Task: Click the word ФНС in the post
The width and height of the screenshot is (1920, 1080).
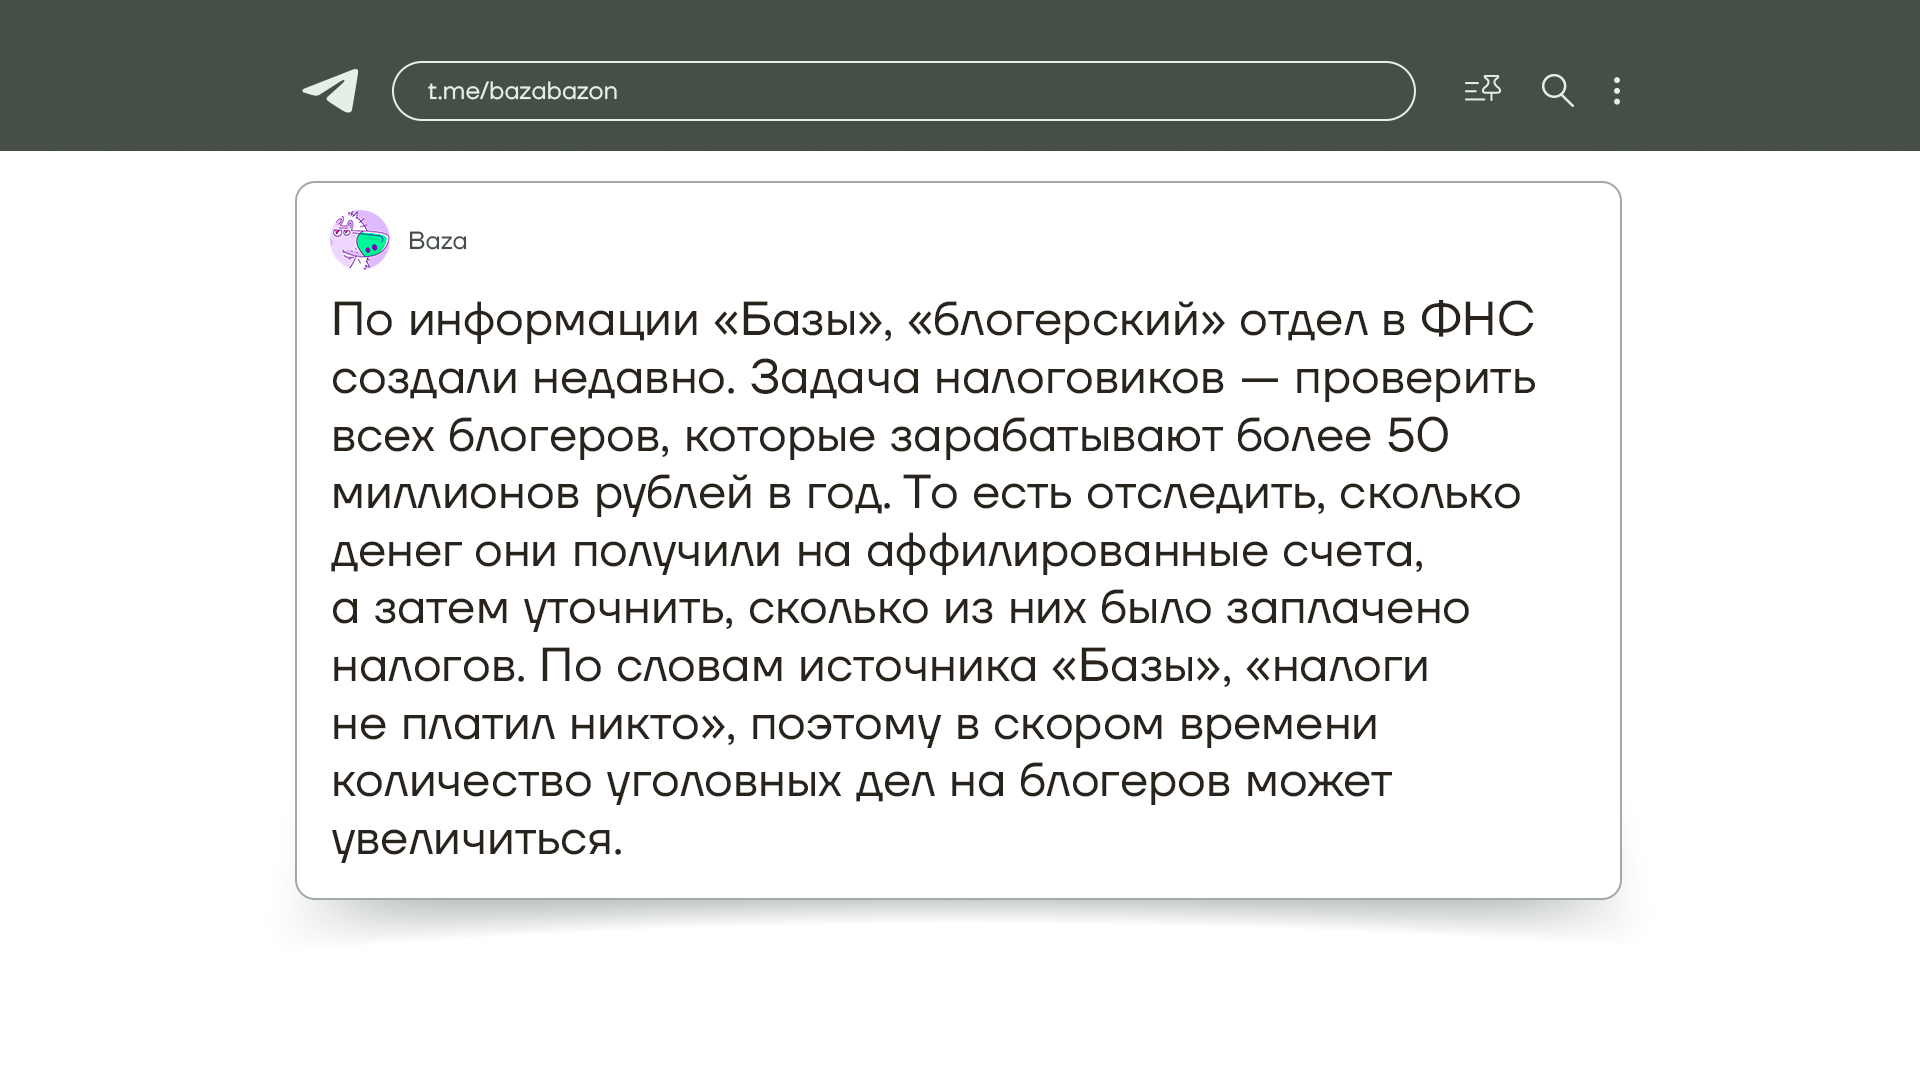Action: click(x=1476, y=320)
